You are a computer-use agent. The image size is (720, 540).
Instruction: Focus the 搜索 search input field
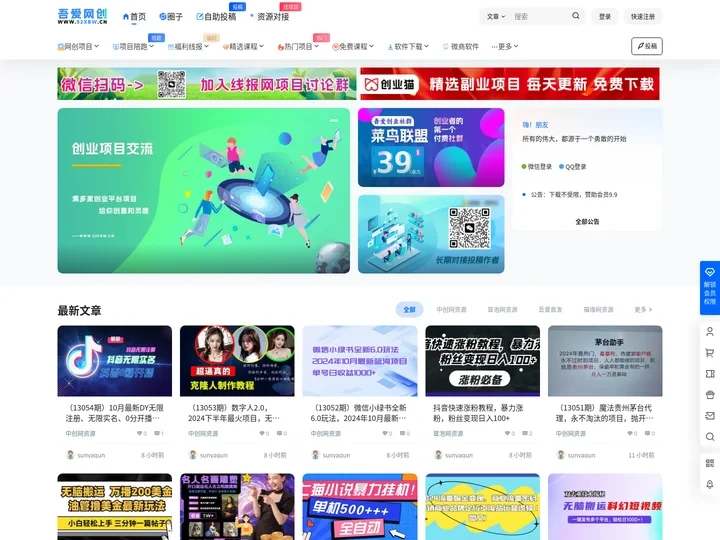[x=540, y=17]
